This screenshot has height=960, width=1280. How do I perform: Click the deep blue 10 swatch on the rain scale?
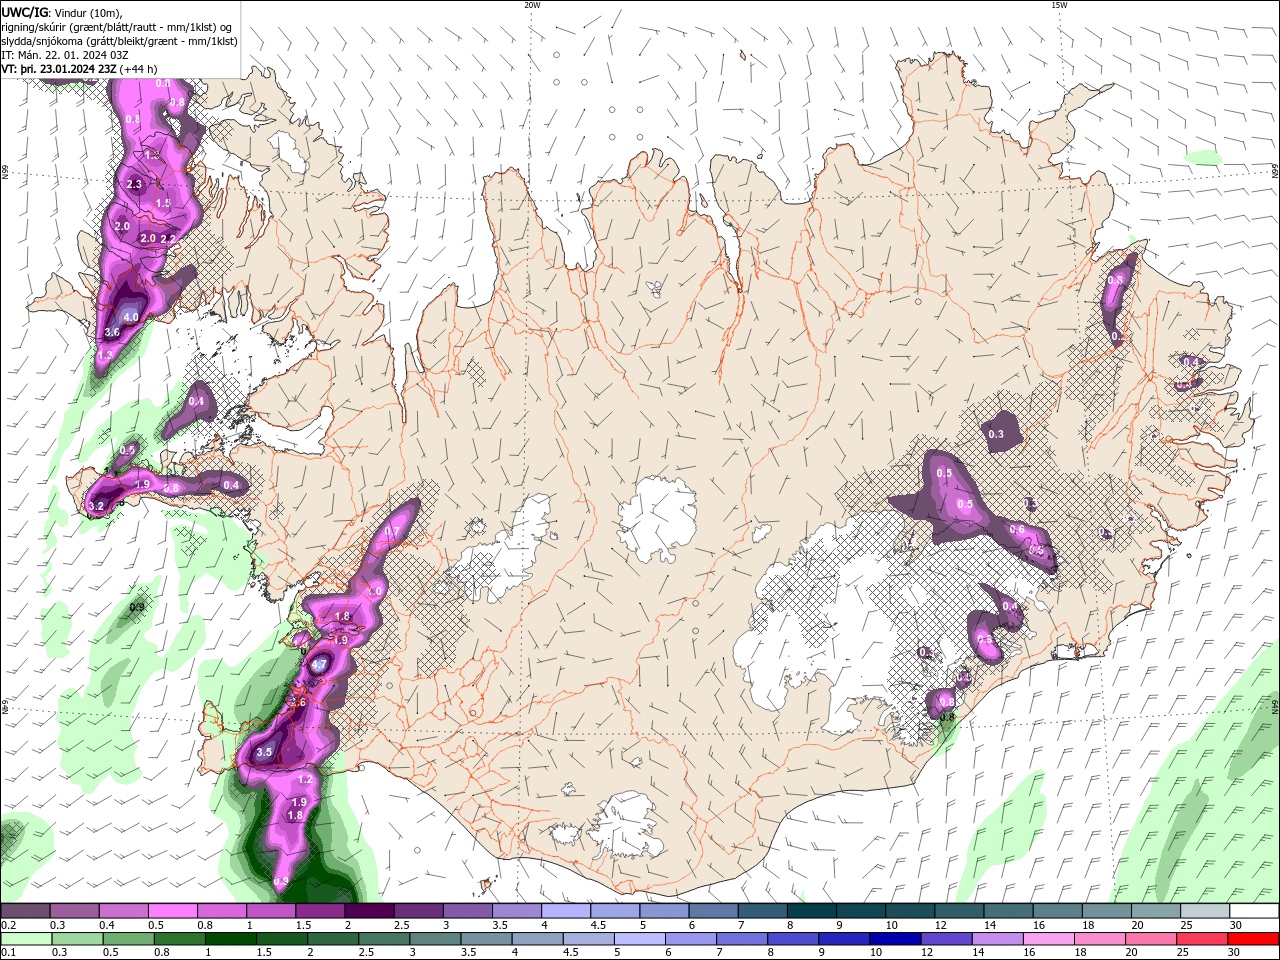(x=894, y=939)
